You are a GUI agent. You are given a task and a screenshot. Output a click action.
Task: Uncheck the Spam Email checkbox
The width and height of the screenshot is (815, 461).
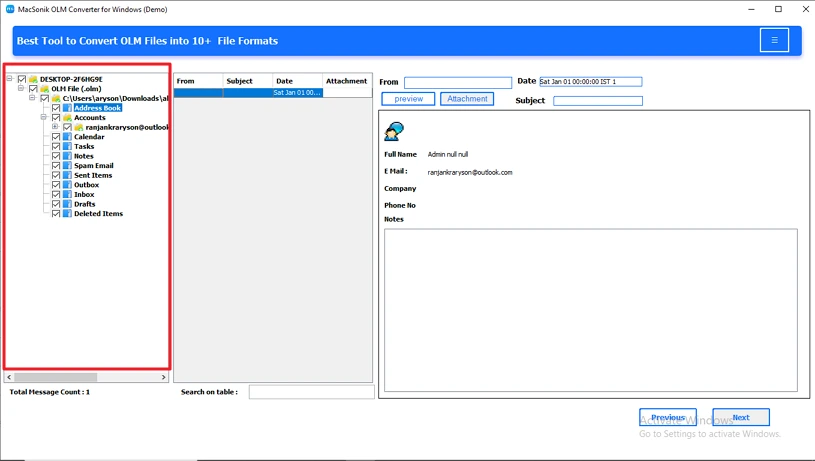coord(56,166)
